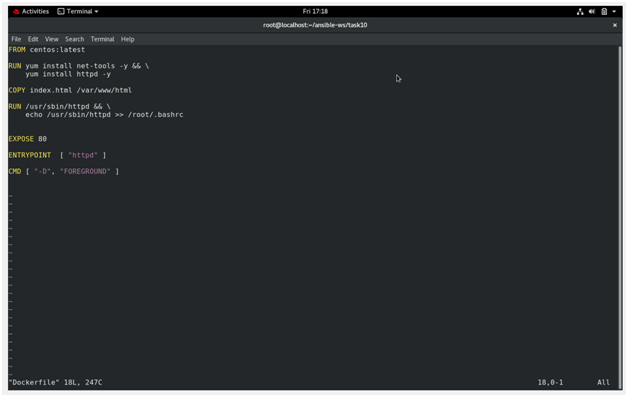The height and width of the screenshot is (397, 628).
Task: Open the Edit menu
Action: point(33,39)
